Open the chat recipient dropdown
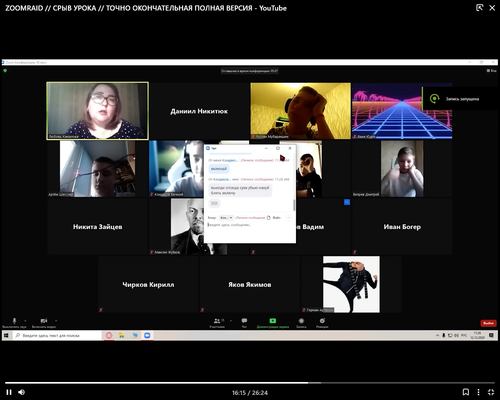500x400 pixels. point(226,218)
